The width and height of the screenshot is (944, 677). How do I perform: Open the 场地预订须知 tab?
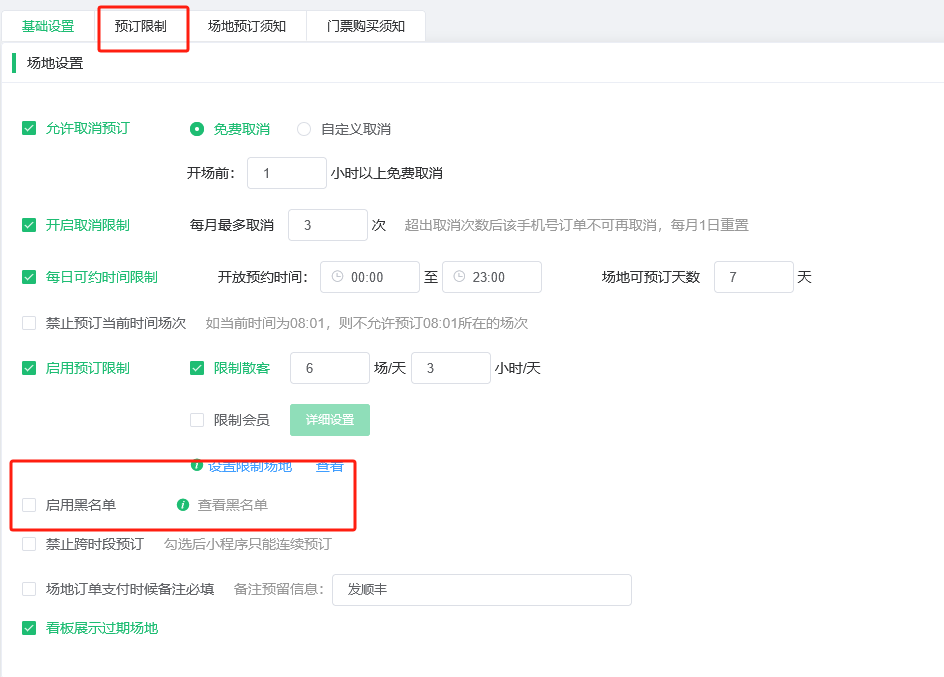coord(247,26)
